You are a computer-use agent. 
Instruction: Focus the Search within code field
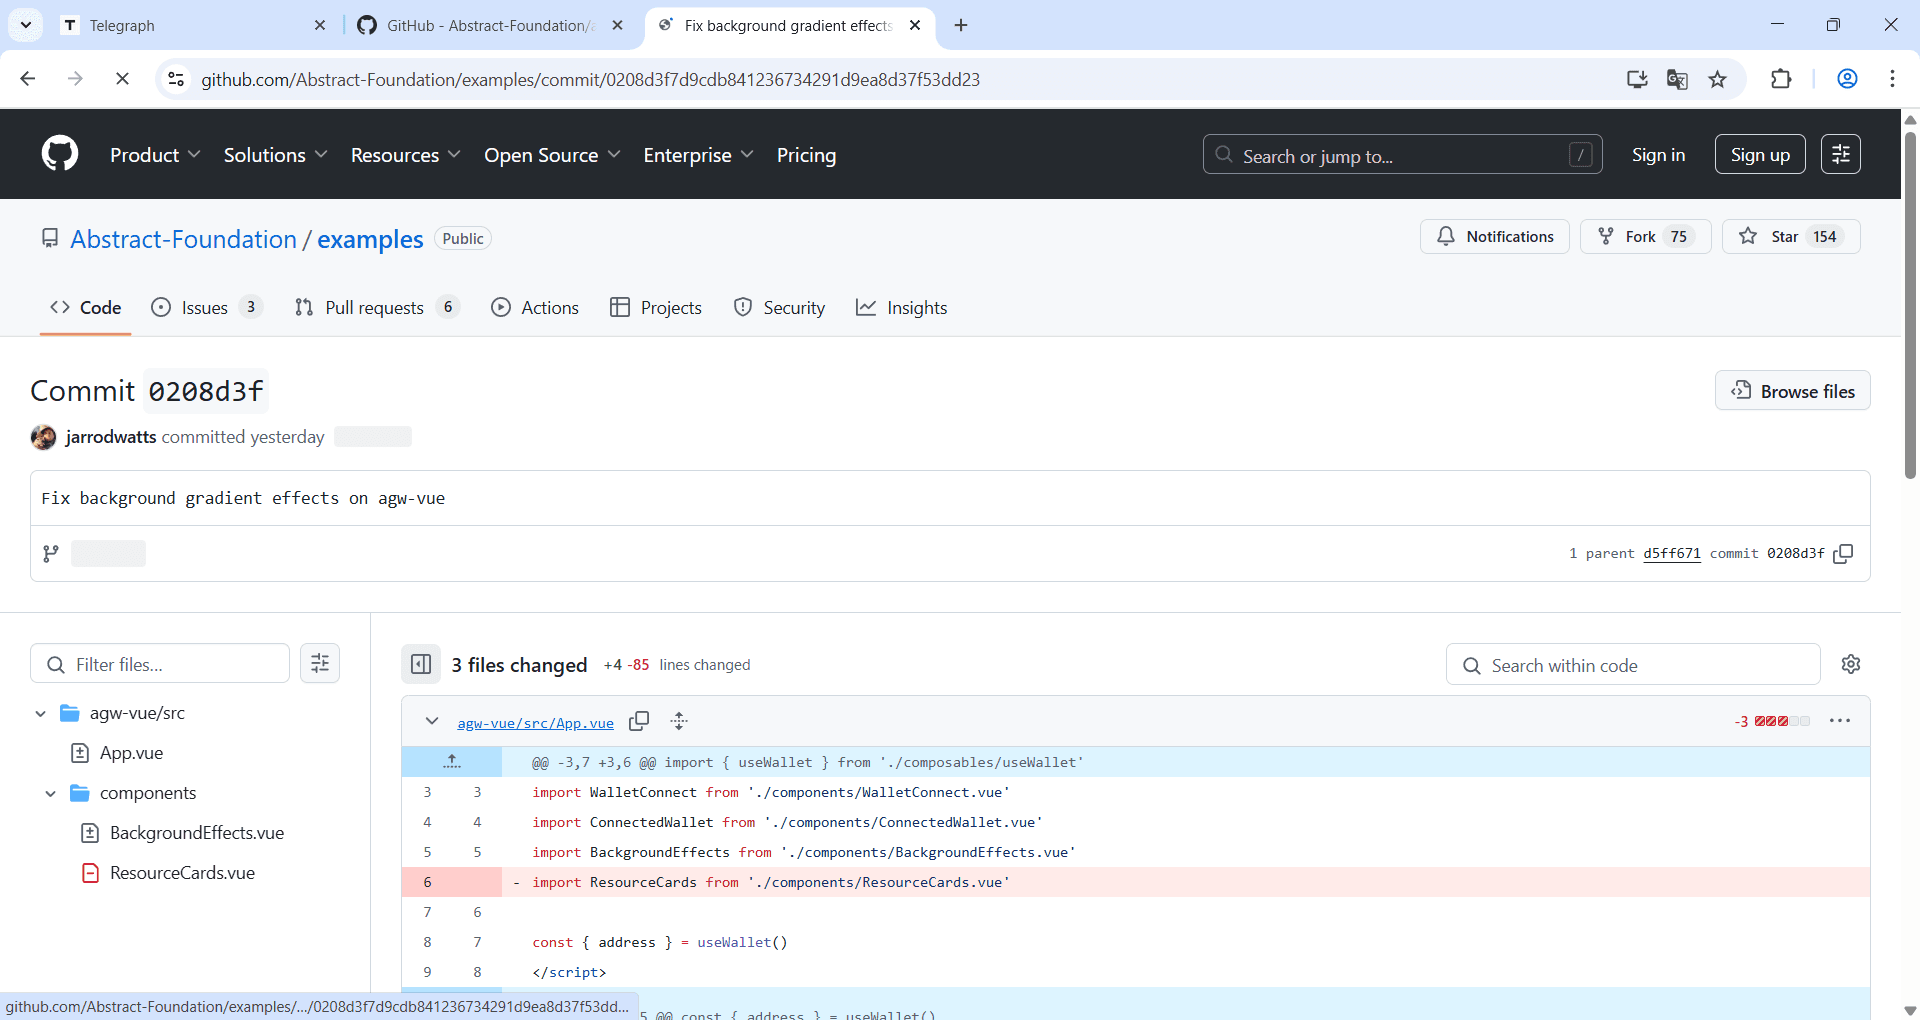1633,665
